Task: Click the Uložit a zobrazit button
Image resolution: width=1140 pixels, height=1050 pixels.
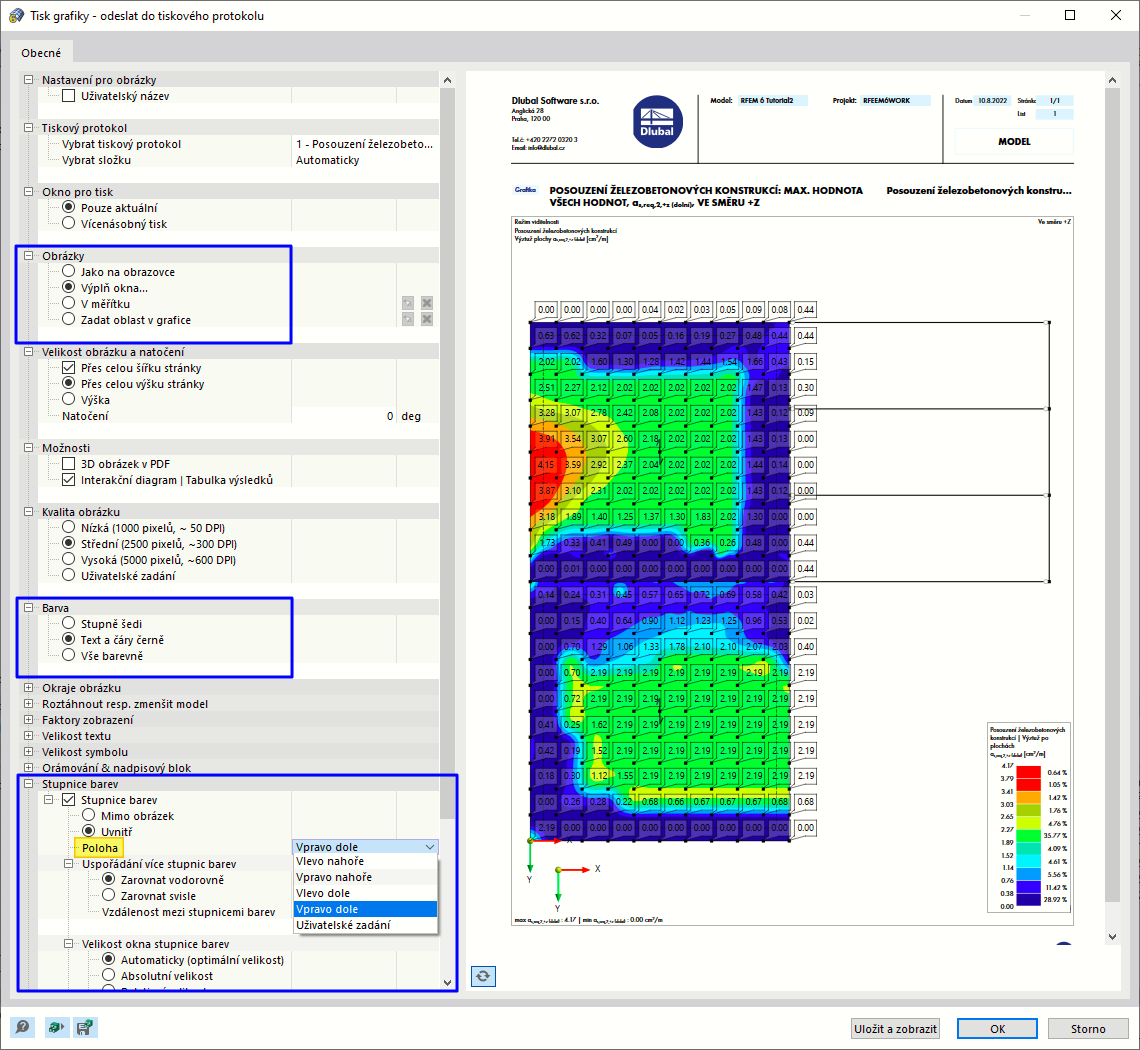Action: tap(896, 1028)
